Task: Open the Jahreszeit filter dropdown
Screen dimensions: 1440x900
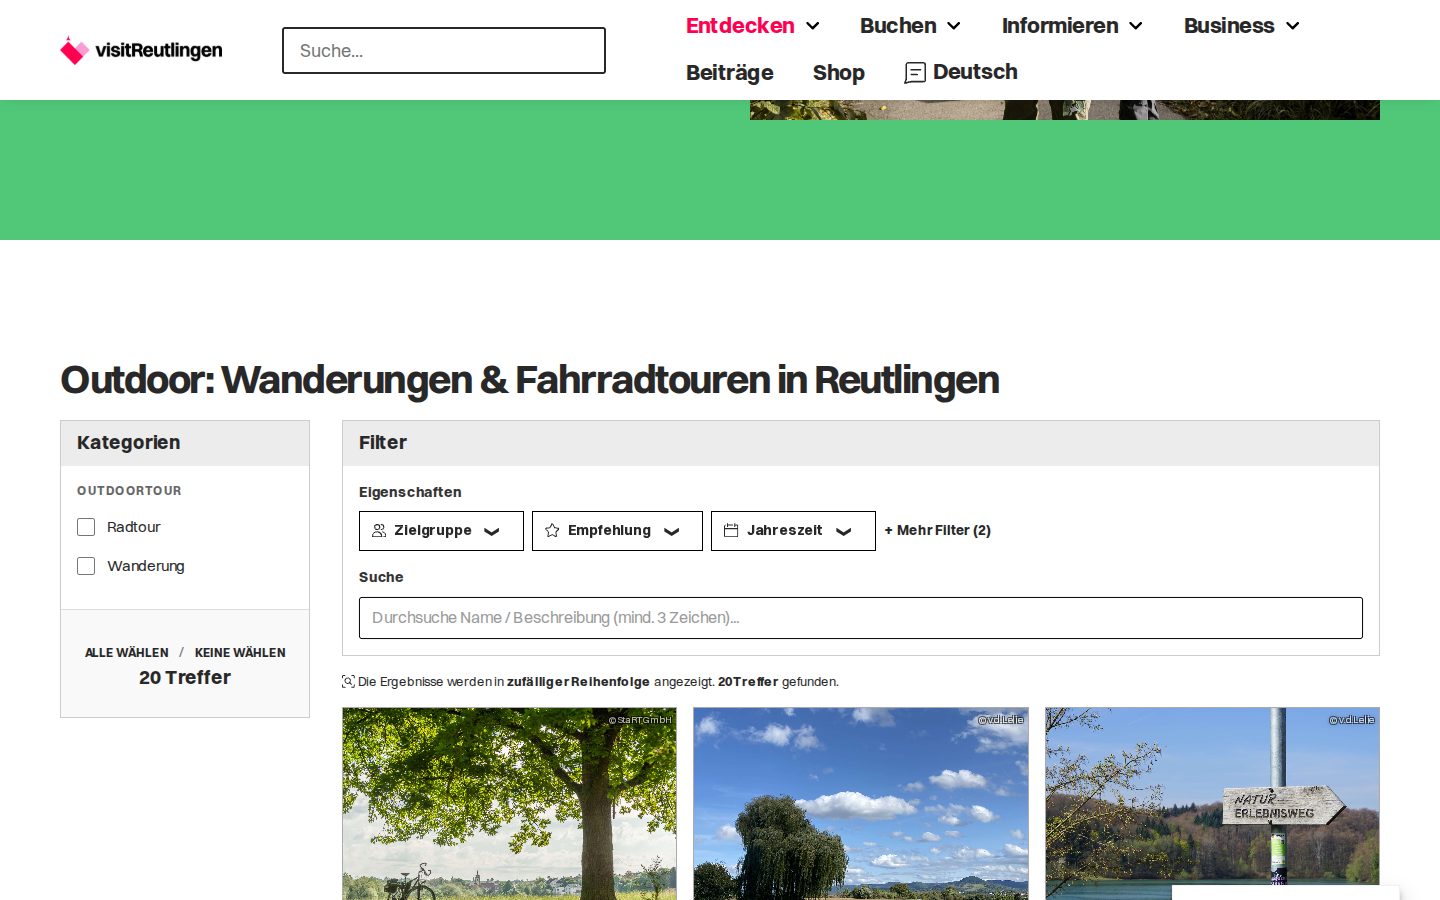Action: 793,531
